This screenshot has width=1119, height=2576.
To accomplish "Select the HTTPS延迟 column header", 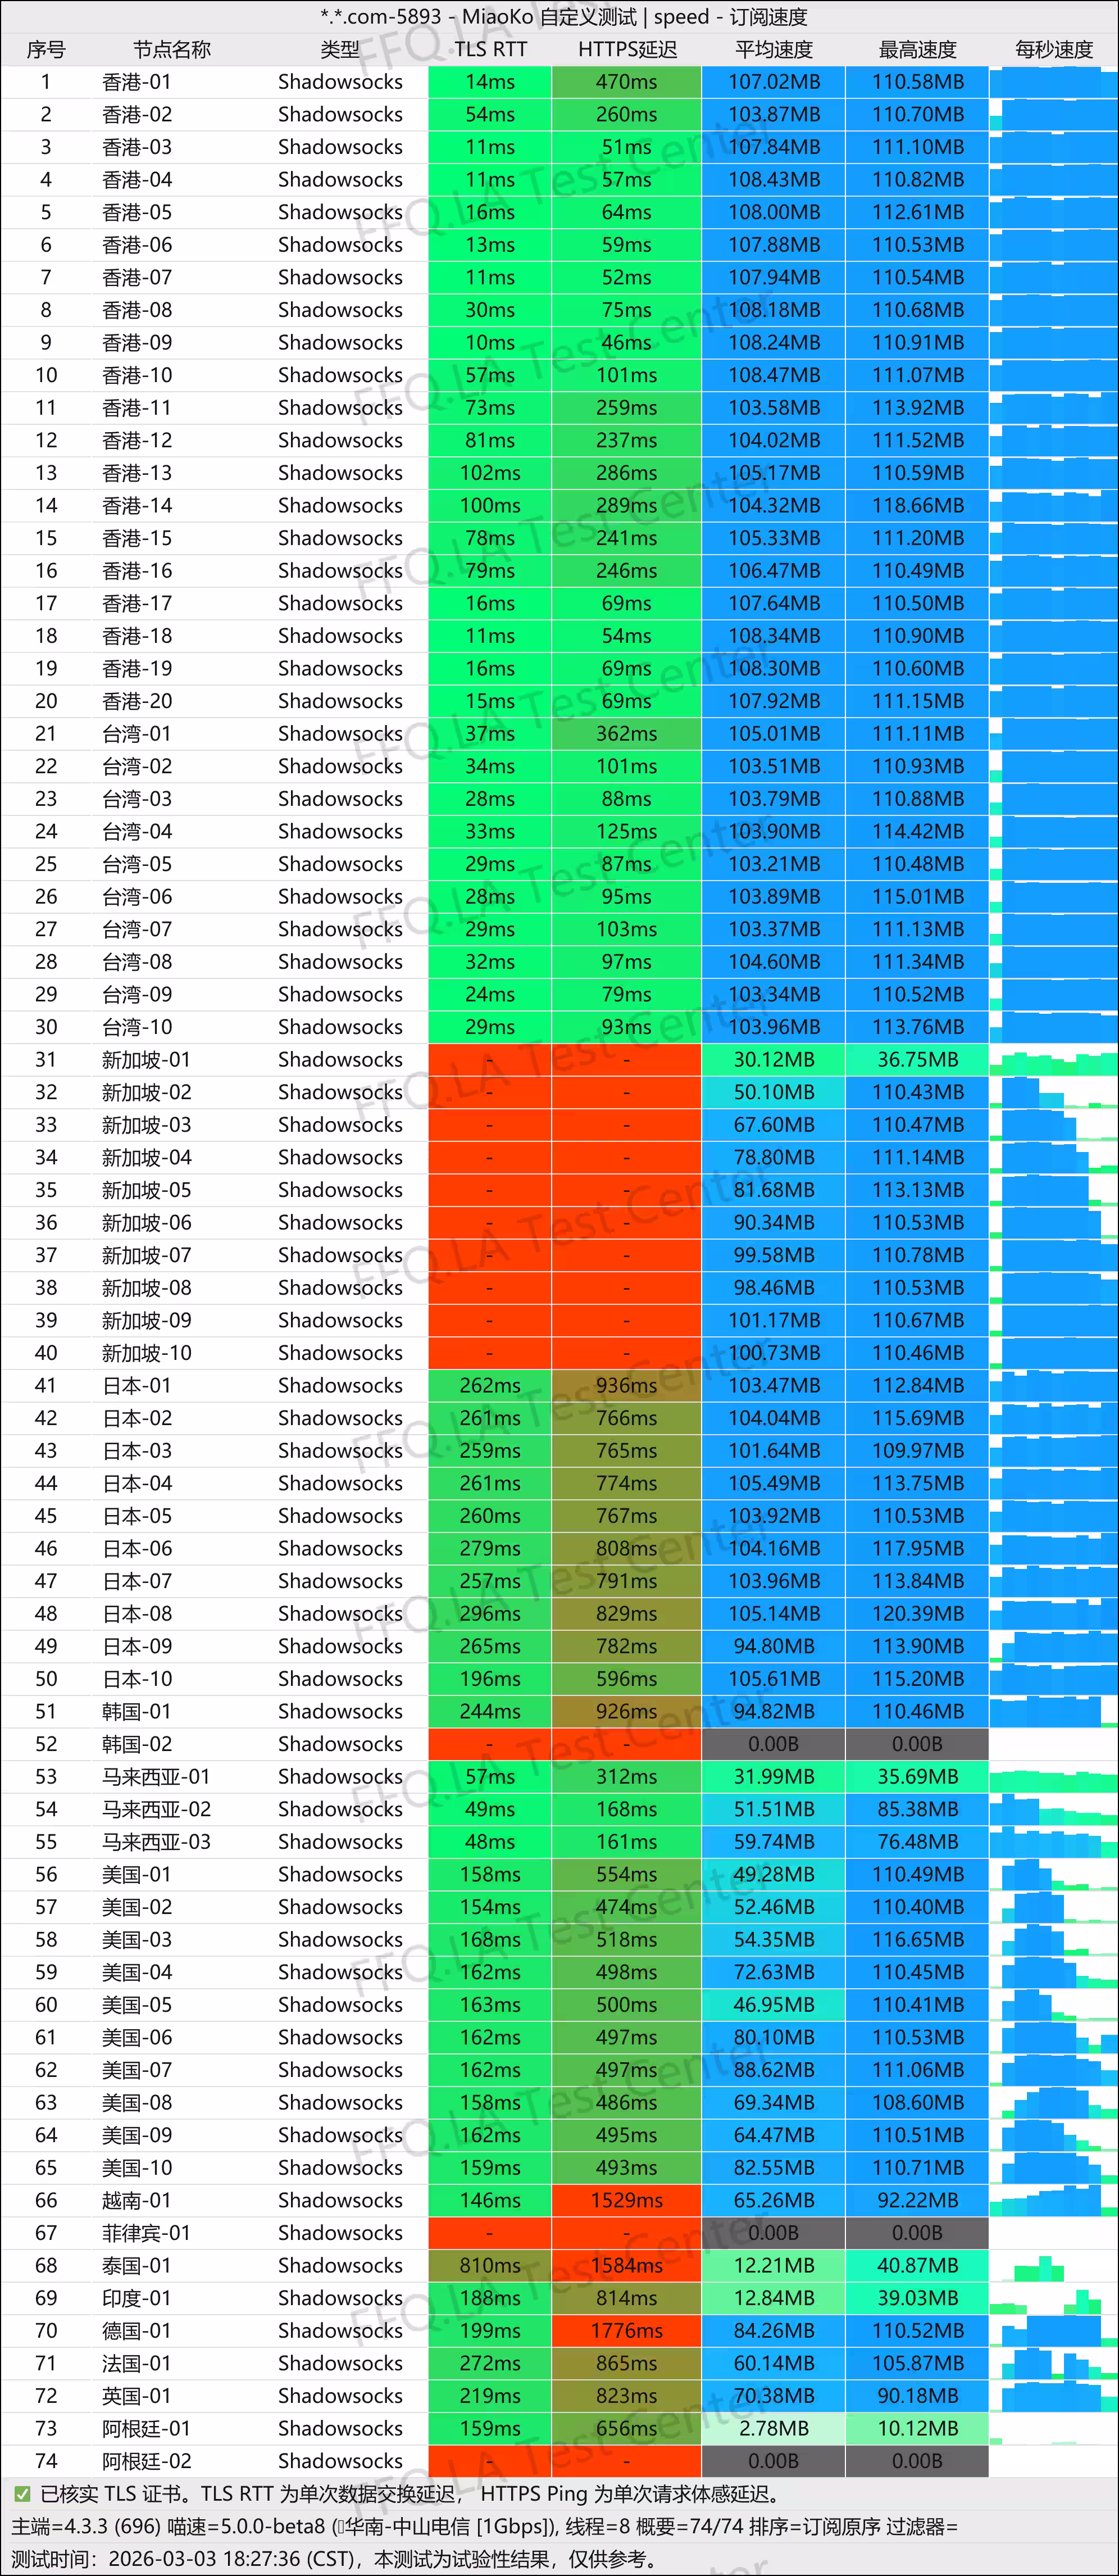I will 627,49.
